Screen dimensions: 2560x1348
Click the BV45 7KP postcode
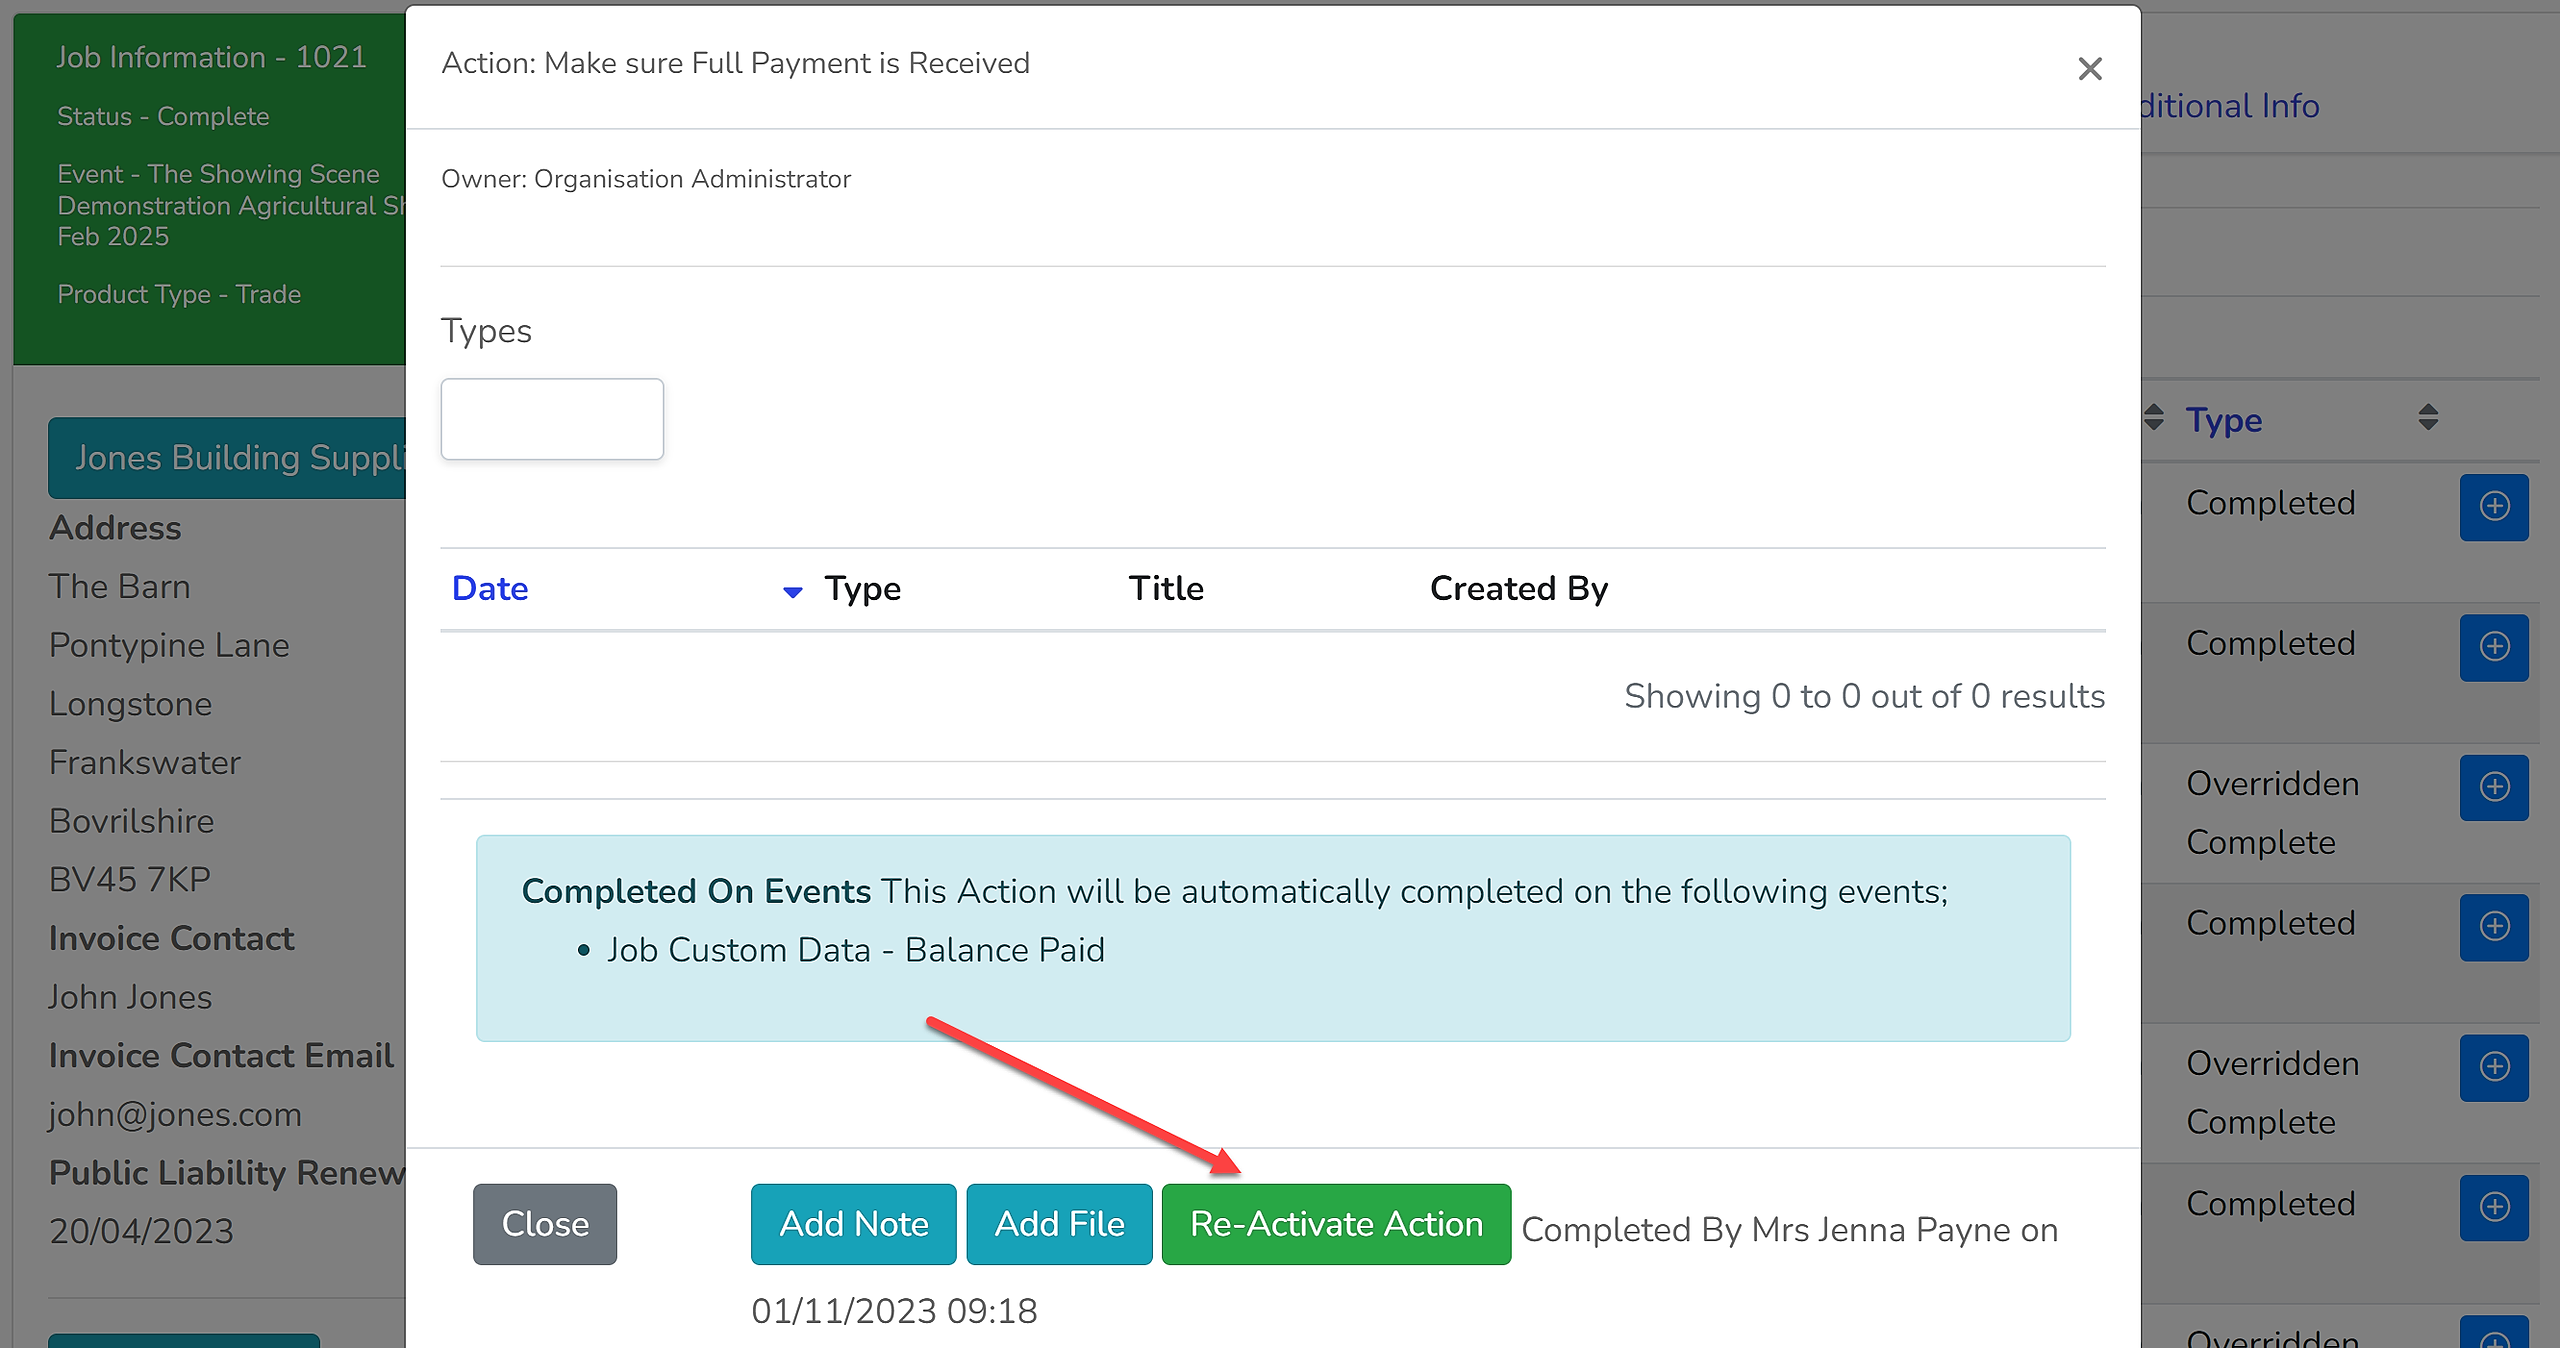pos(130,879)
